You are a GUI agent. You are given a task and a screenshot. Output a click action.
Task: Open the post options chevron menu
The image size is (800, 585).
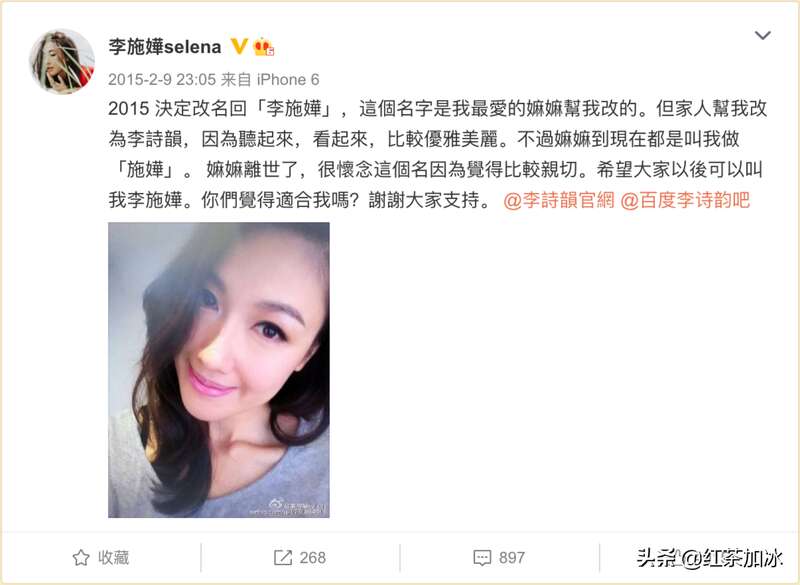(762, 35)
